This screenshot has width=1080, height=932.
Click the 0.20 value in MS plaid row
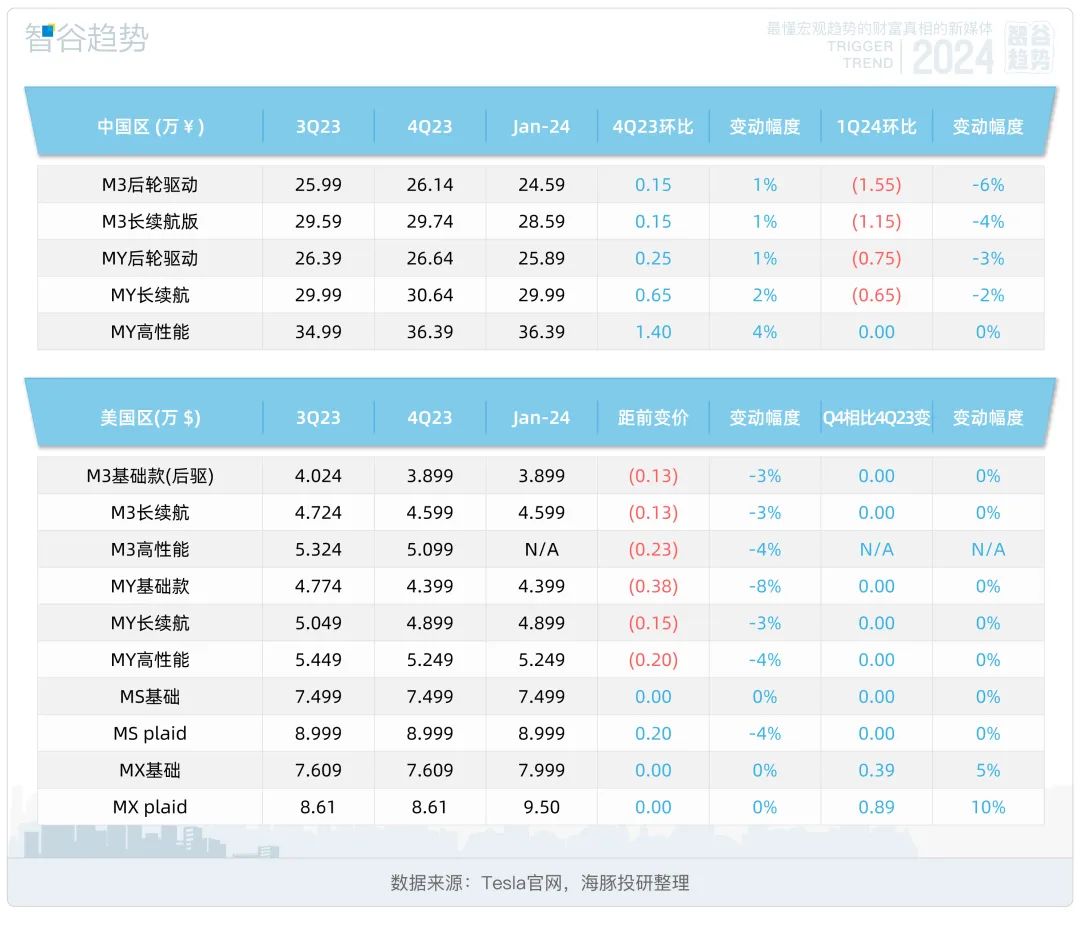[x=653, y=733]
